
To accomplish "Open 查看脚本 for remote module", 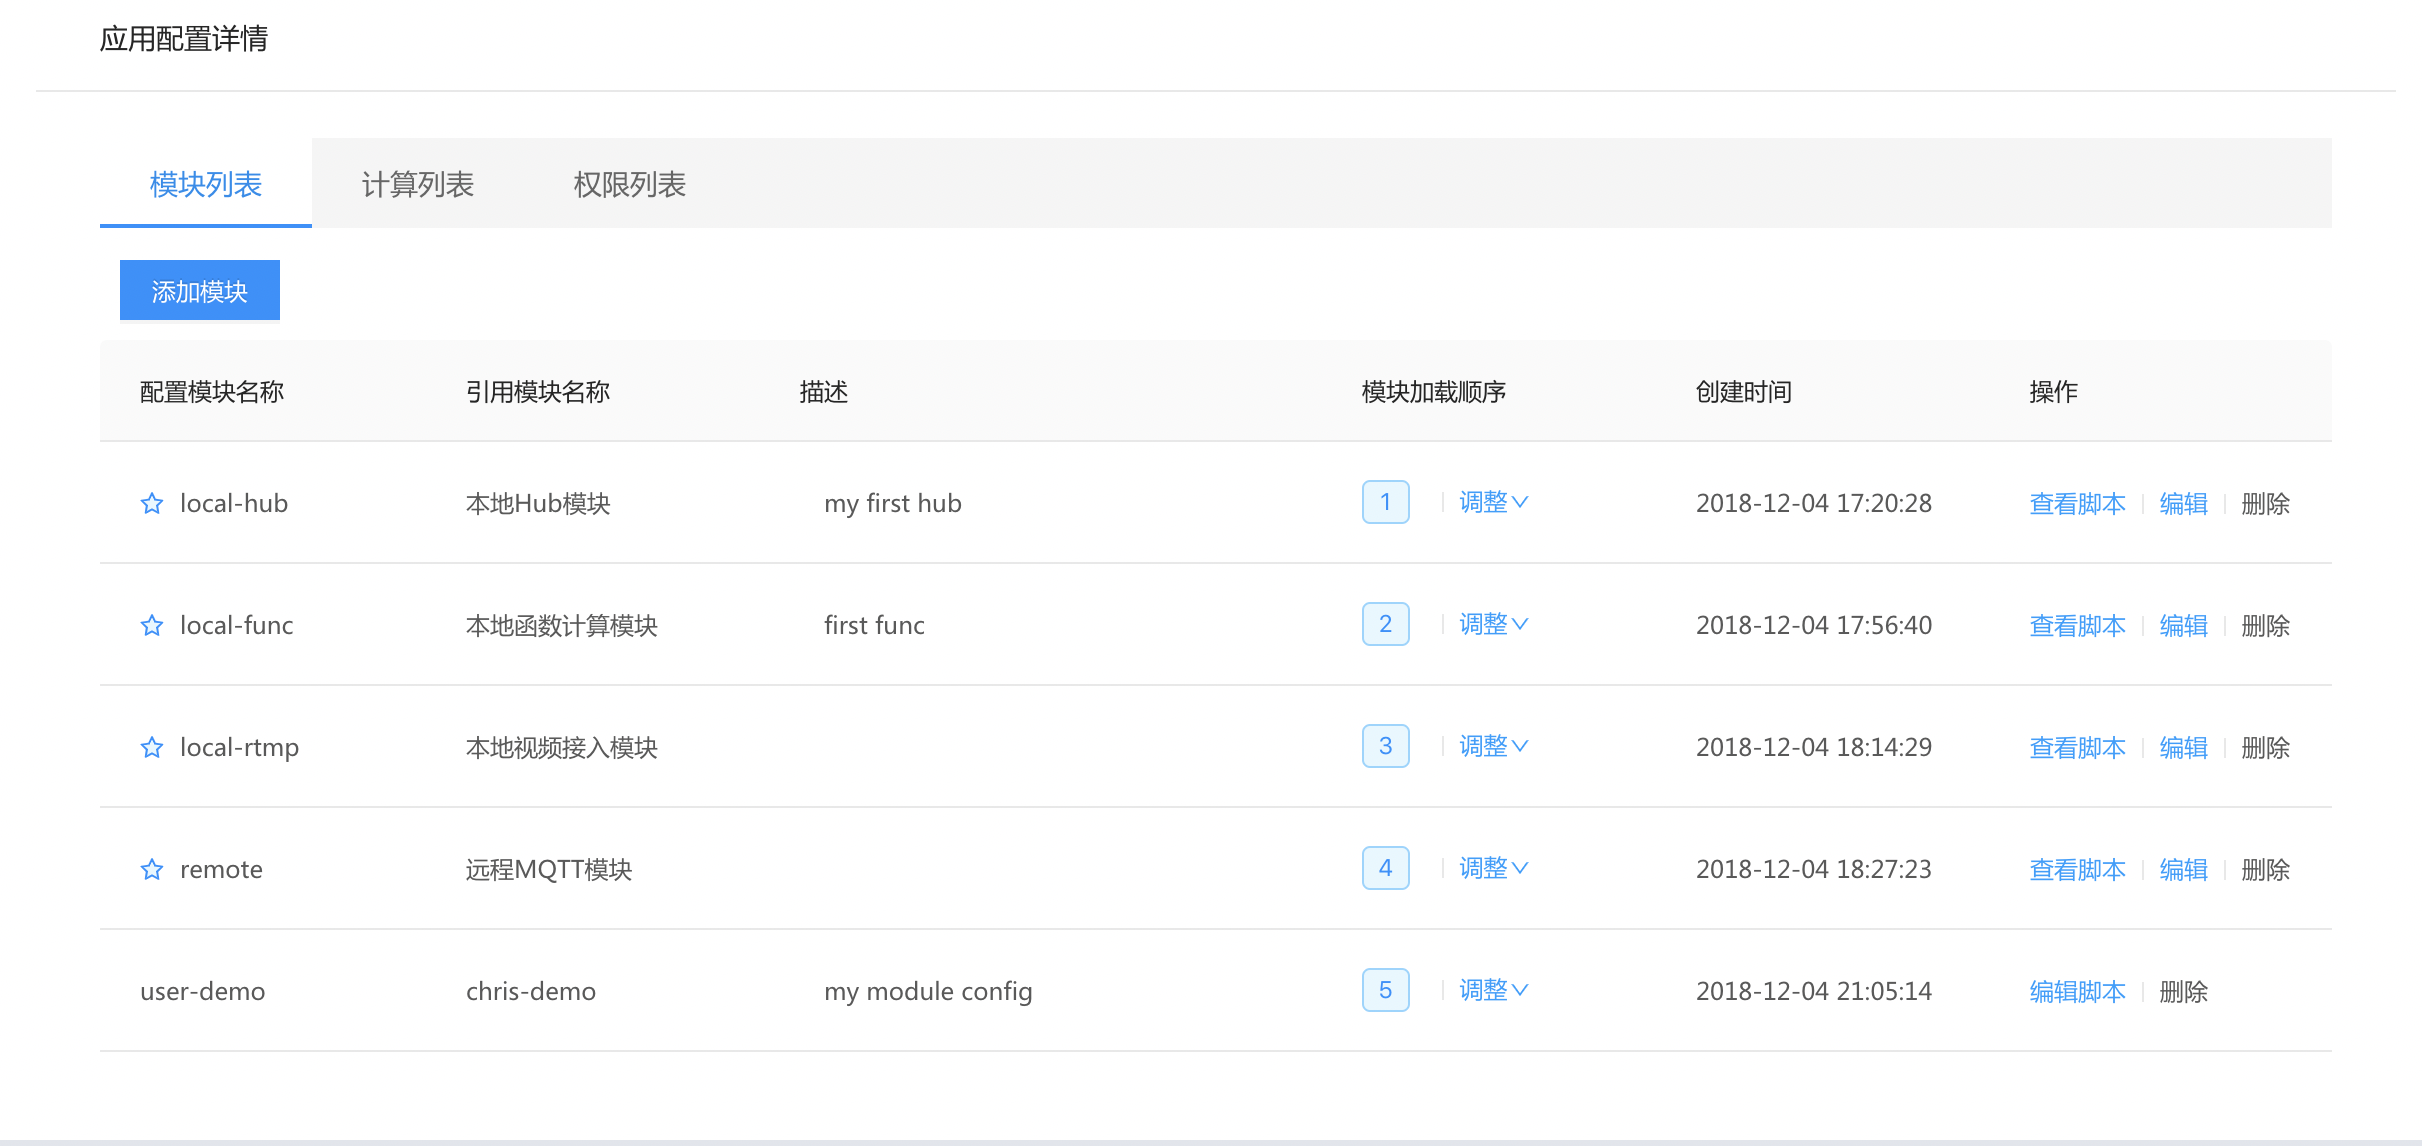I will 2077,869.
